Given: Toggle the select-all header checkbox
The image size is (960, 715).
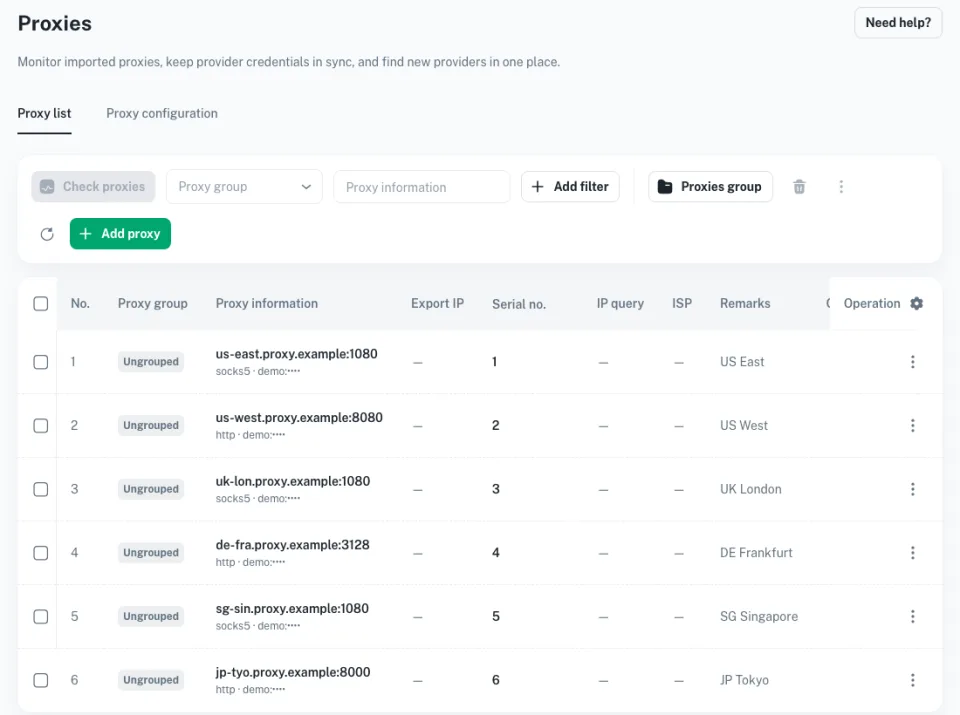Looking at the screenshot, I should coord(41,304).
